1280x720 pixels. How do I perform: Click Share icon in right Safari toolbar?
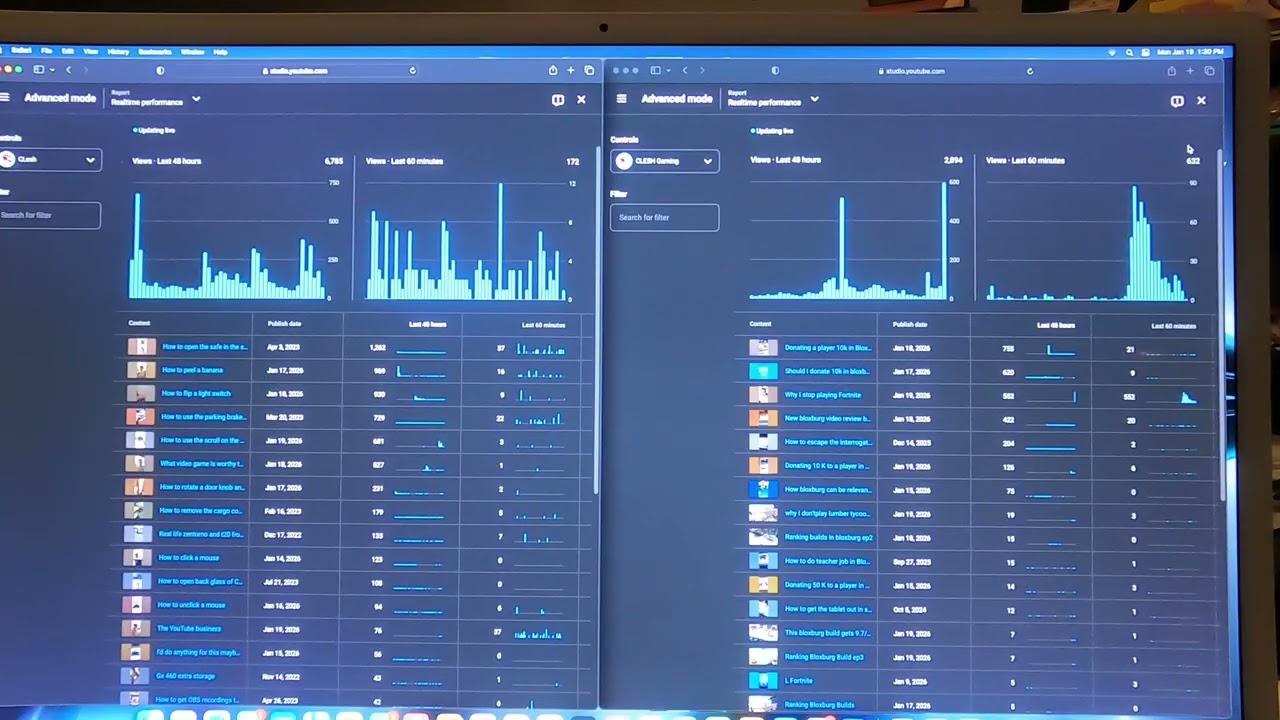click(x=1171, y=71)
